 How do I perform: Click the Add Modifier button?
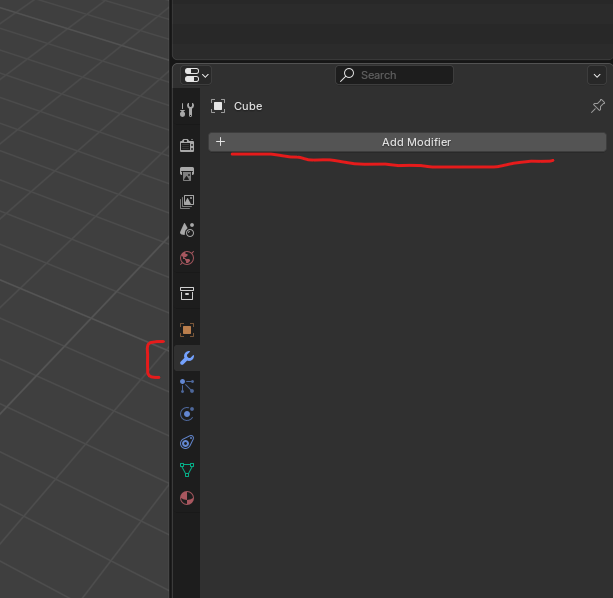[x=407, y=142]
